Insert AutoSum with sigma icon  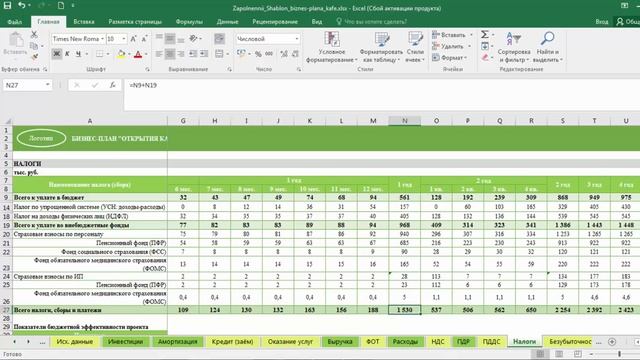[484, 35]
